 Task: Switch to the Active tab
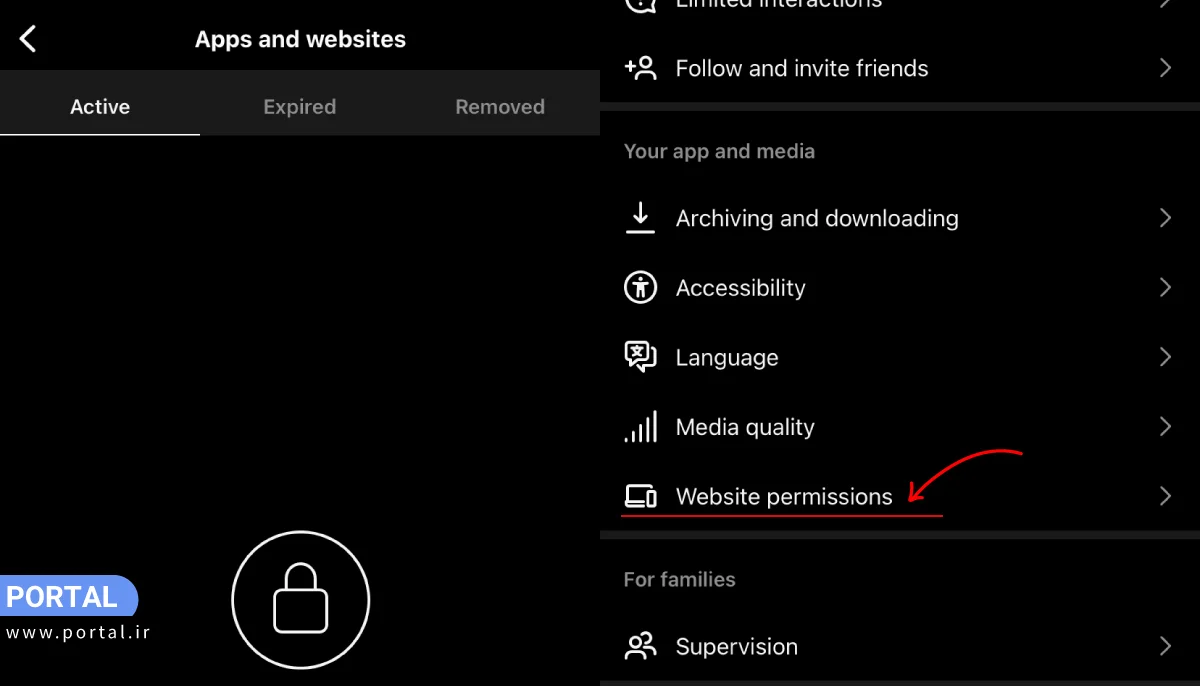[100, 107]
